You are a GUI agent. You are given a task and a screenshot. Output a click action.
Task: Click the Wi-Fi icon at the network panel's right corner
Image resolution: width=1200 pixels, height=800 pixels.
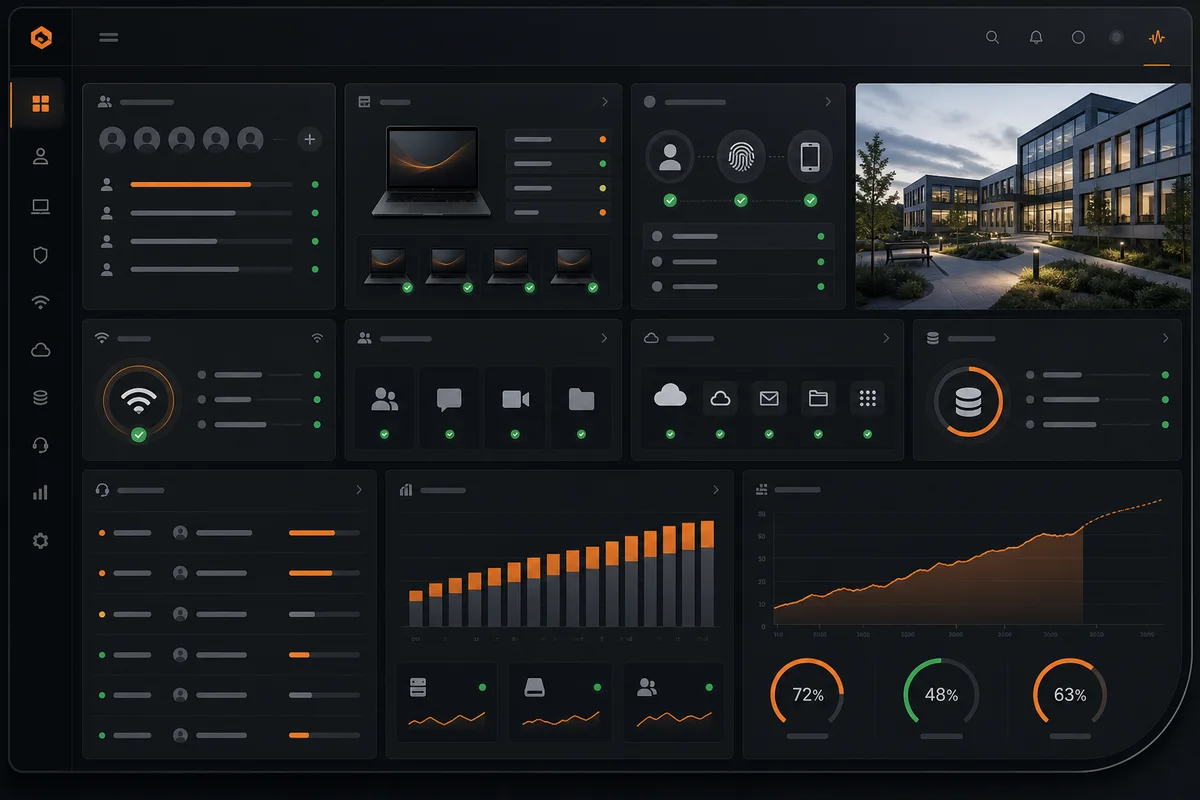click(317, 338)
